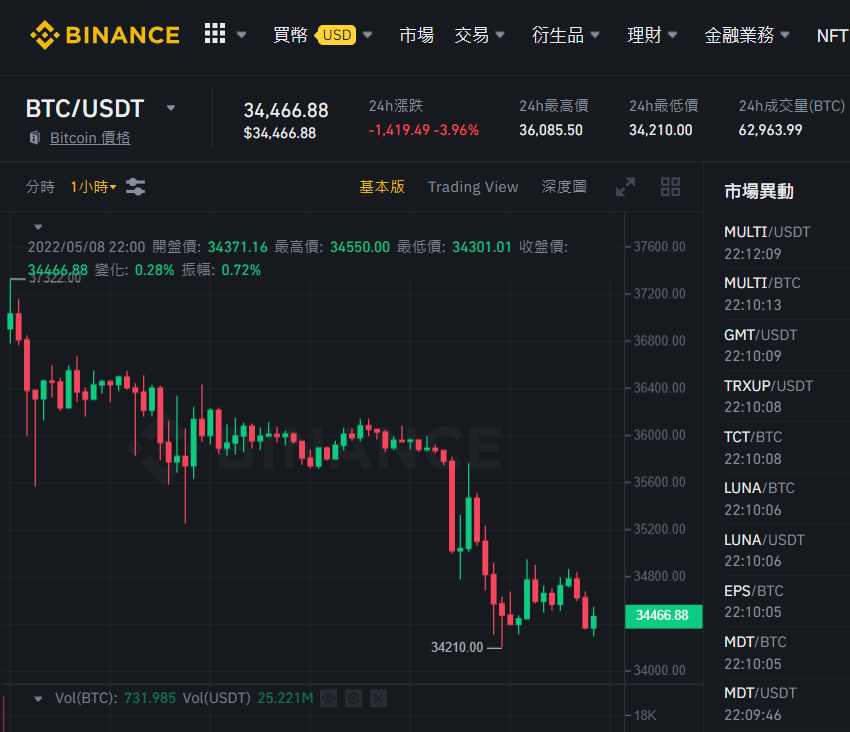The width and height of the screenshot is (850, 732).
Task: Click the 24h成交量 value 62,963.99
Action: tap(770, 130)
